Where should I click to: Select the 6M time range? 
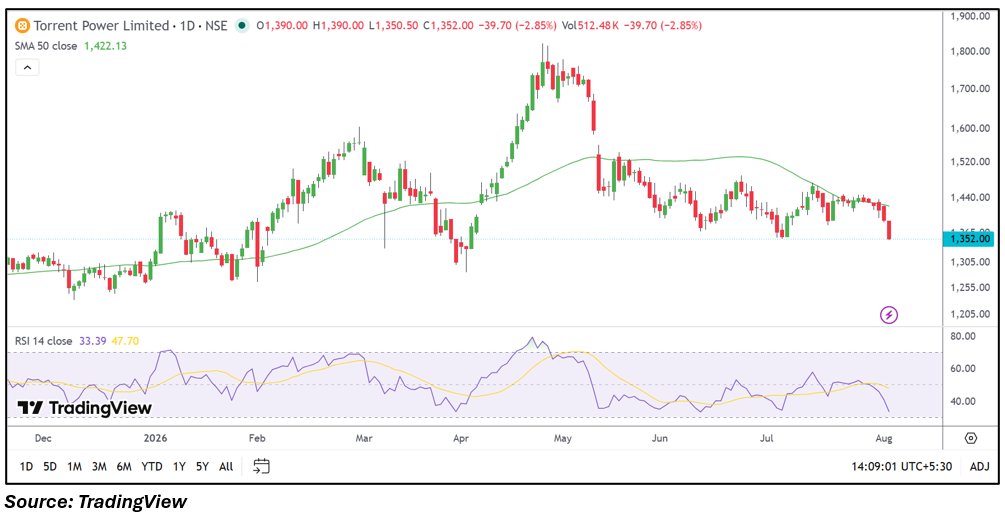(124, 467)
